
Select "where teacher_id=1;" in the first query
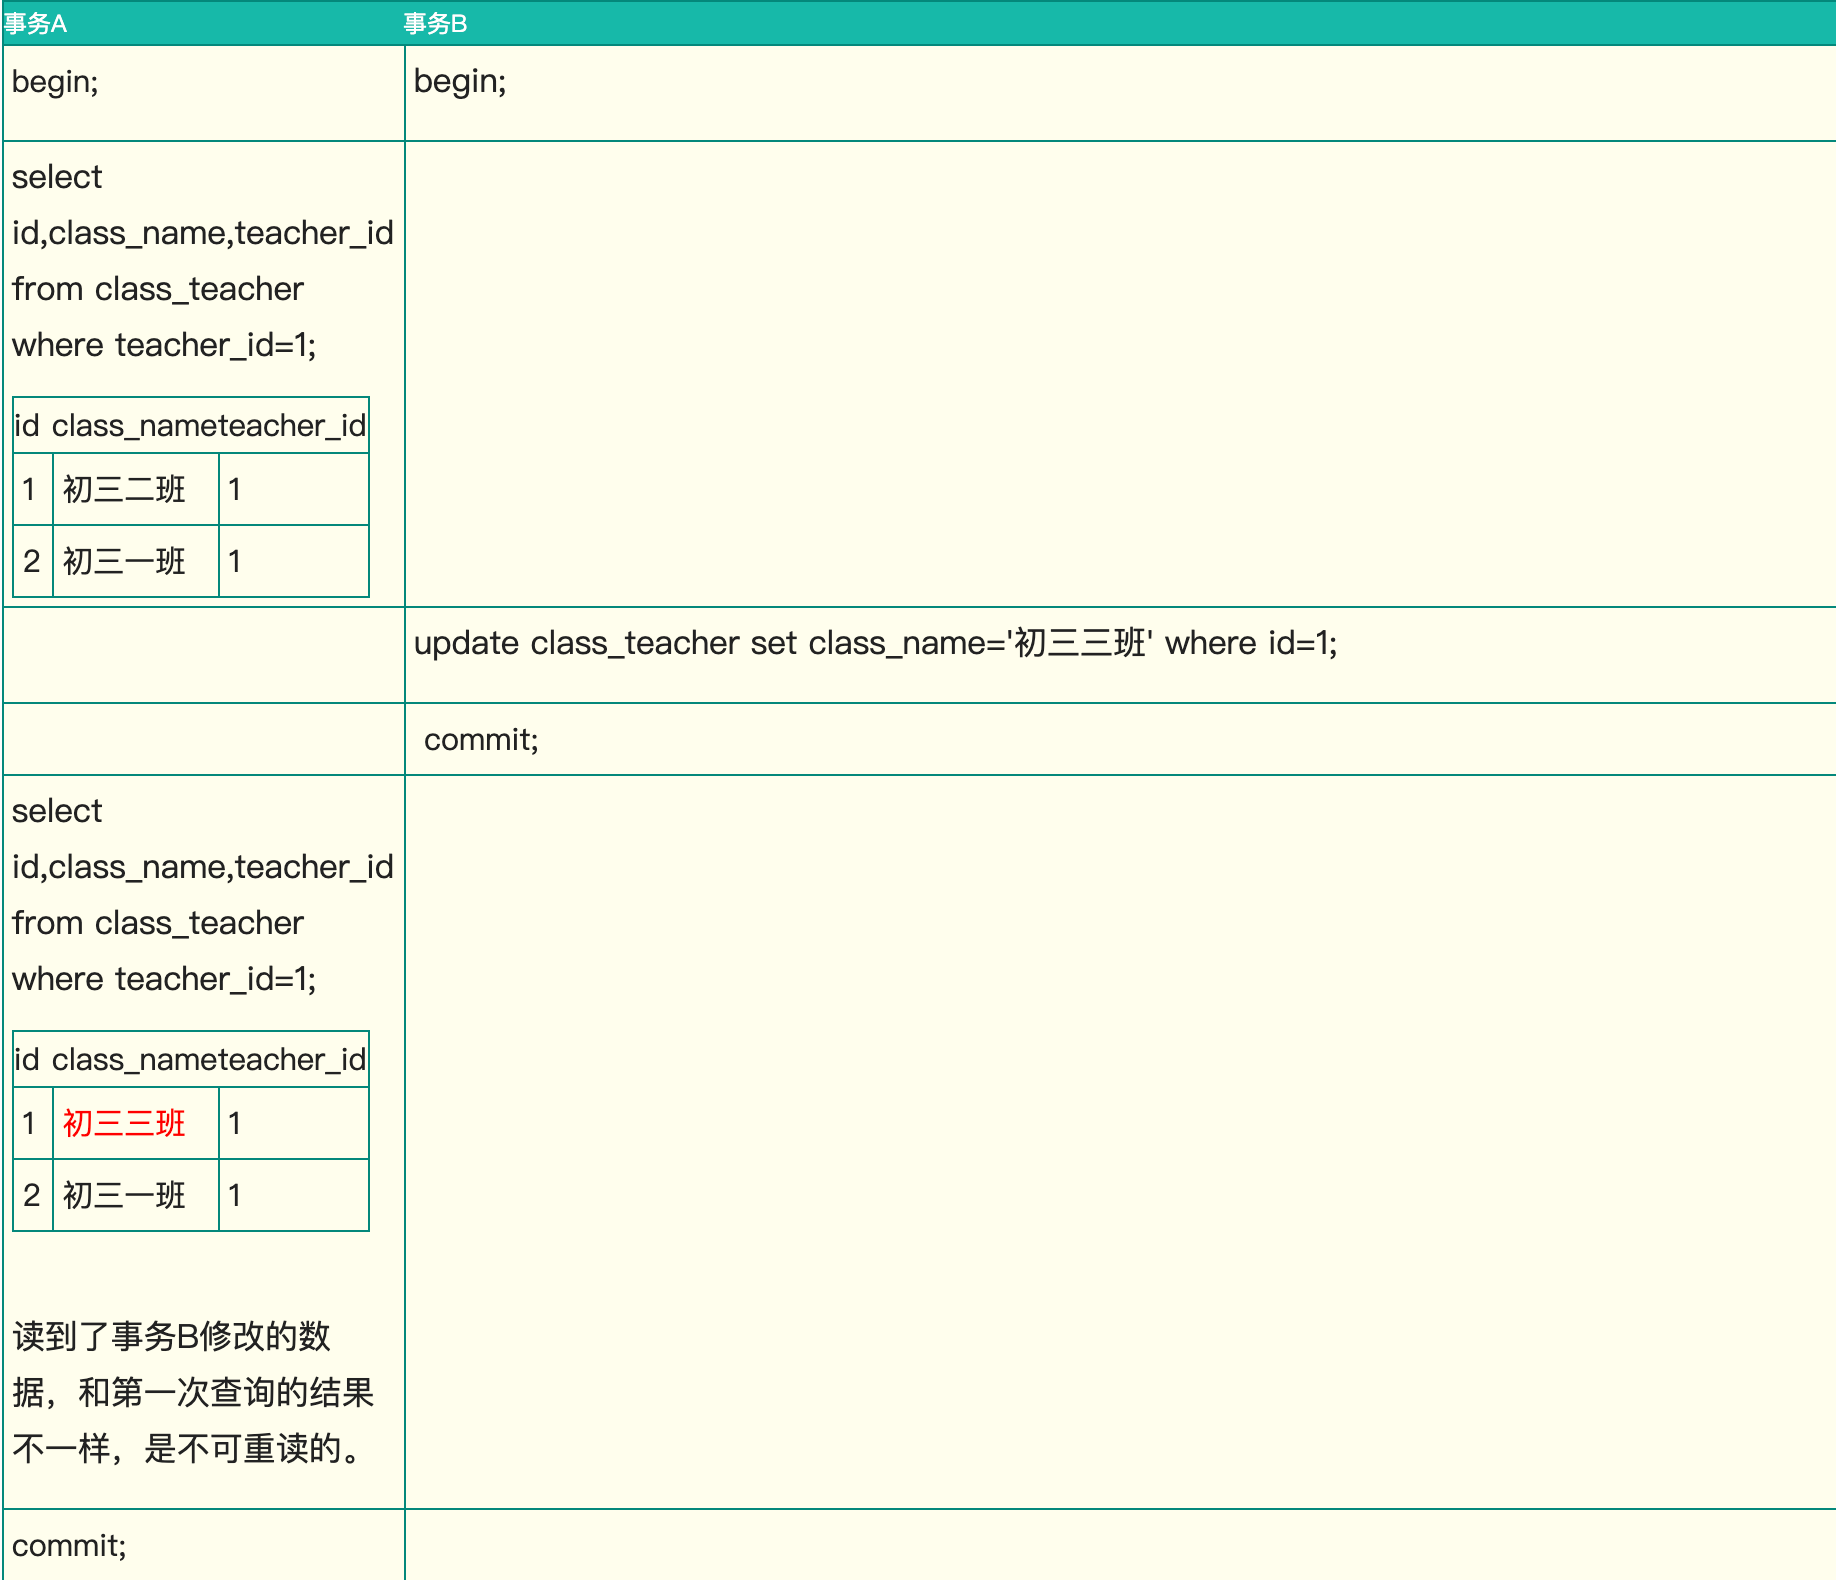coord(164,345)
